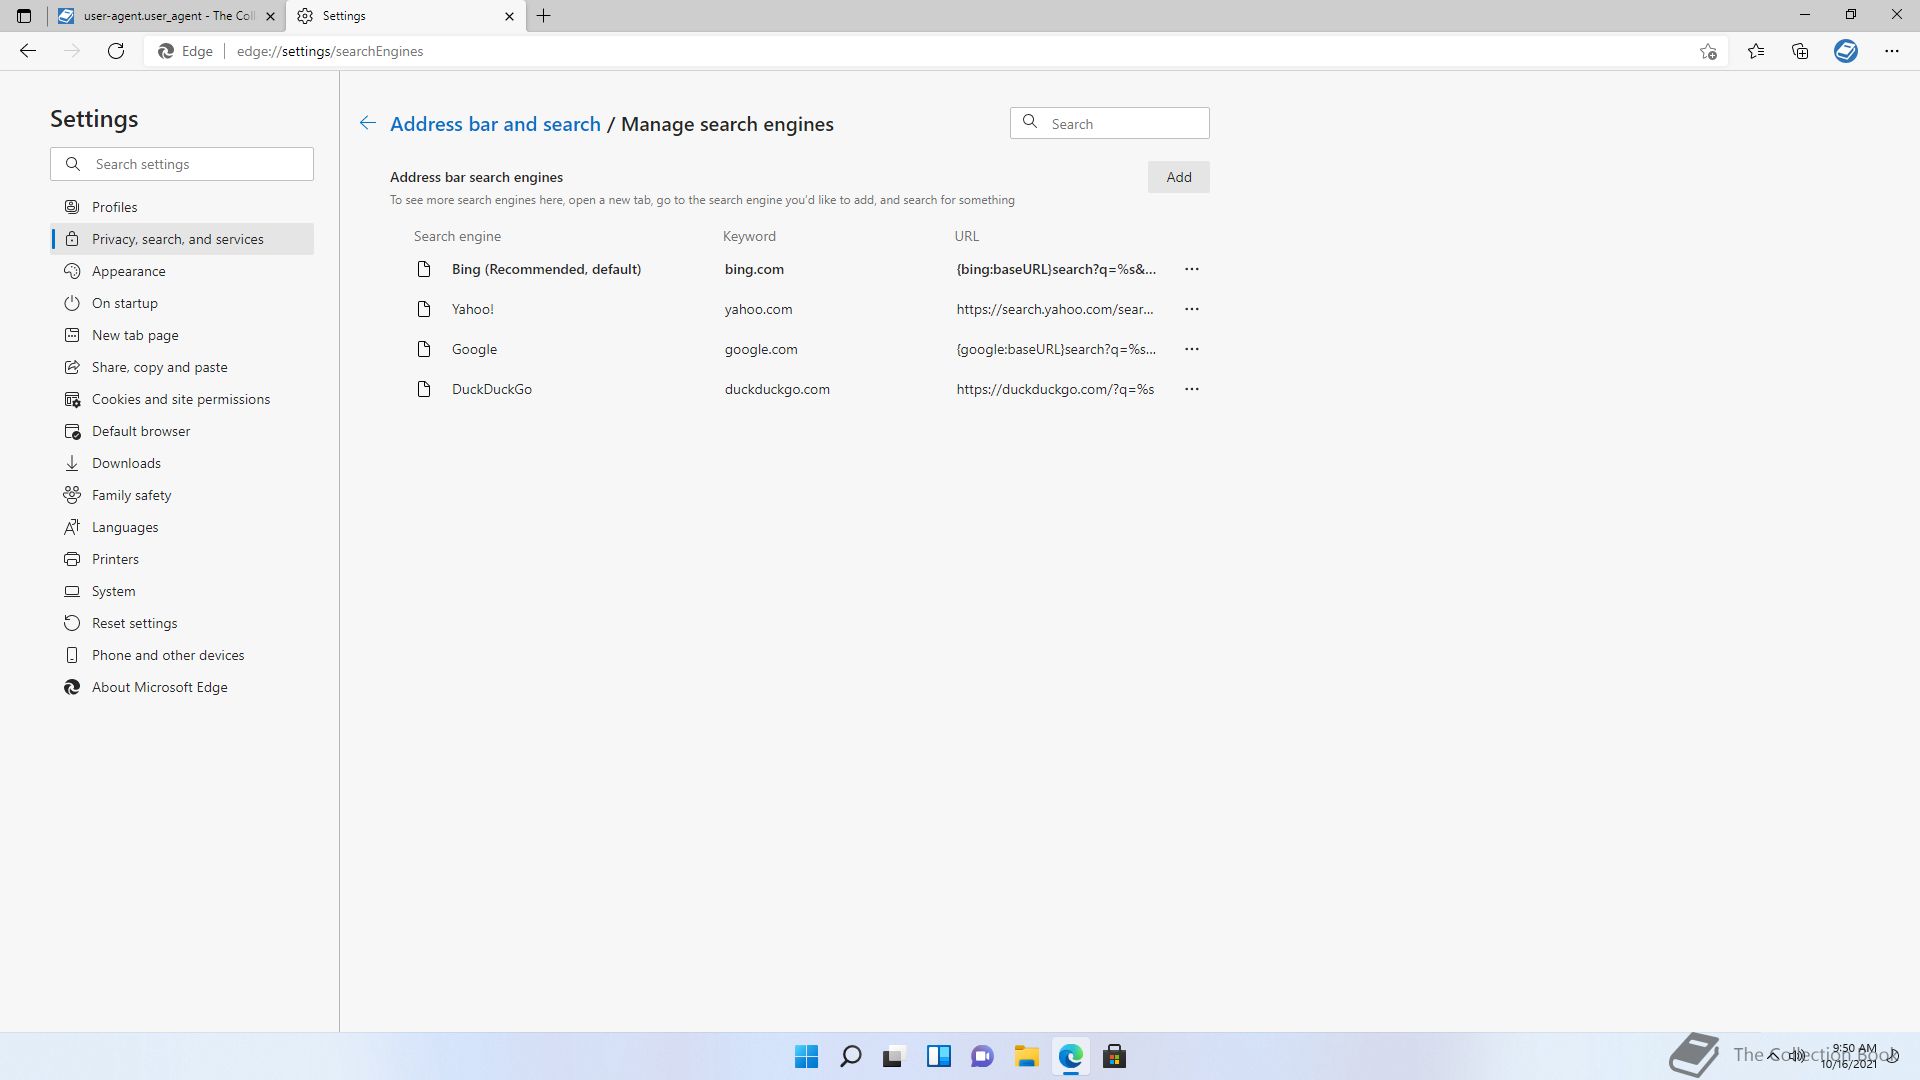Screen dimensions: 1920x1080
Task: Open About Microsoft Edge
Action: click(182, 687)
